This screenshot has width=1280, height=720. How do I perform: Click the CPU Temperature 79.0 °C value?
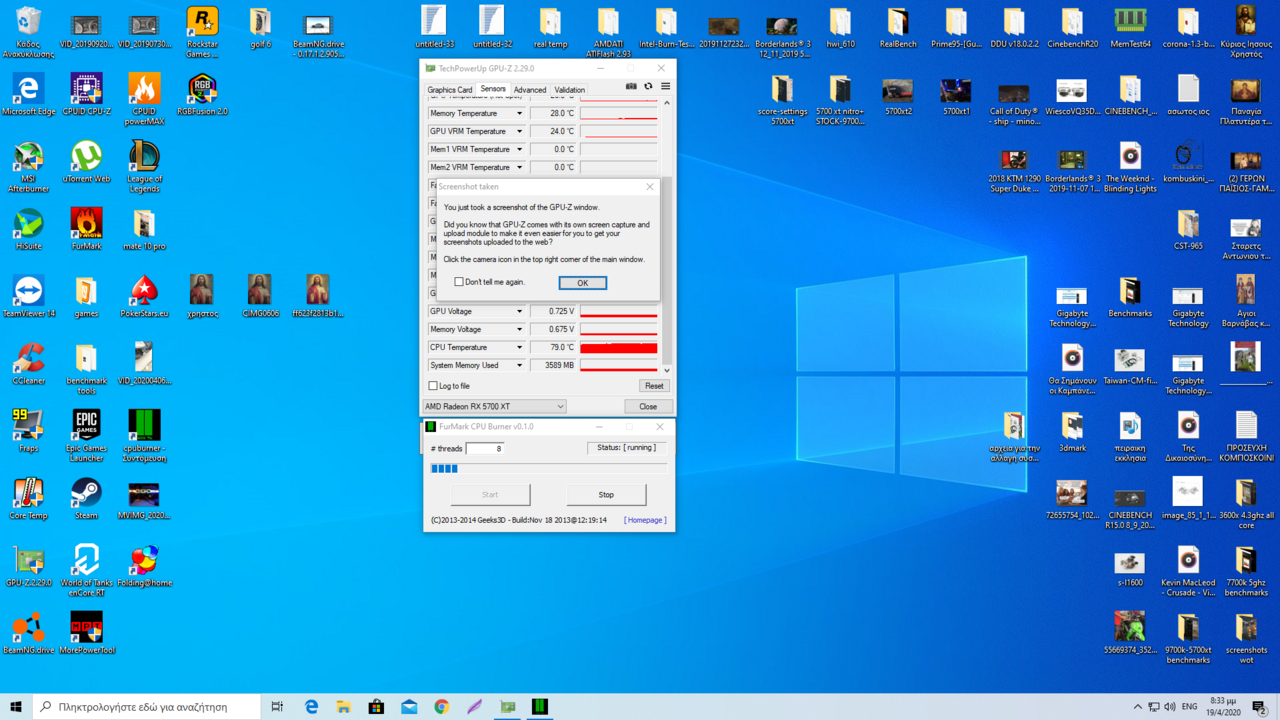[553, 348]
